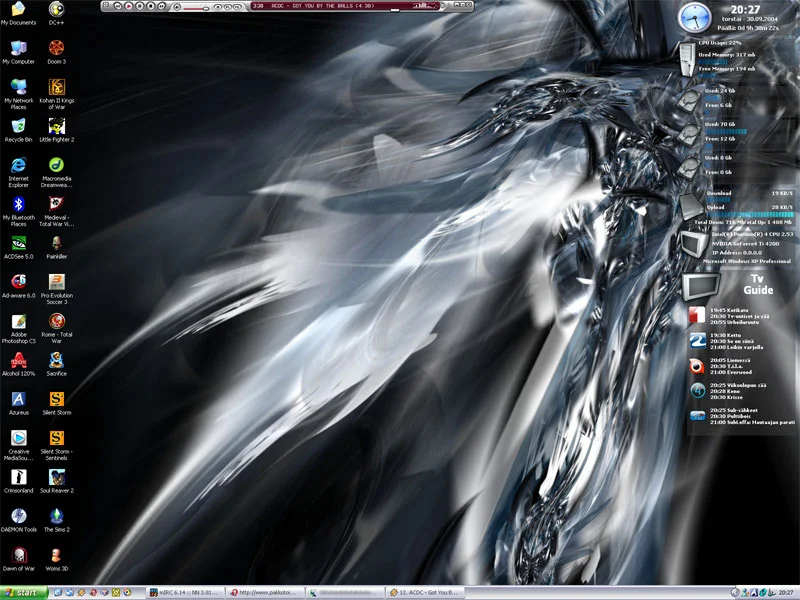Image resolution: width=800 pixels, height=600 pixels.
Task: Switch to the mIRC taskbar window
Action: [x=184, y=593]
